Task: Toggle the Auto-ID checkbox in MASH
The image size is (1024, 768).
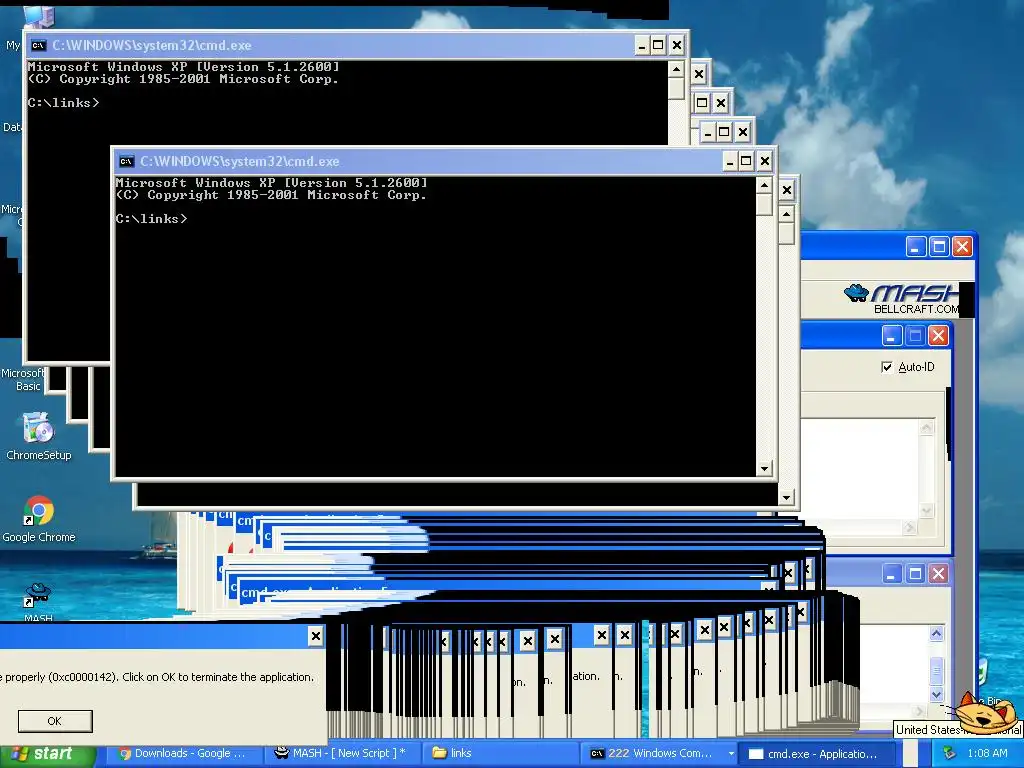Action: pos(887,367)
